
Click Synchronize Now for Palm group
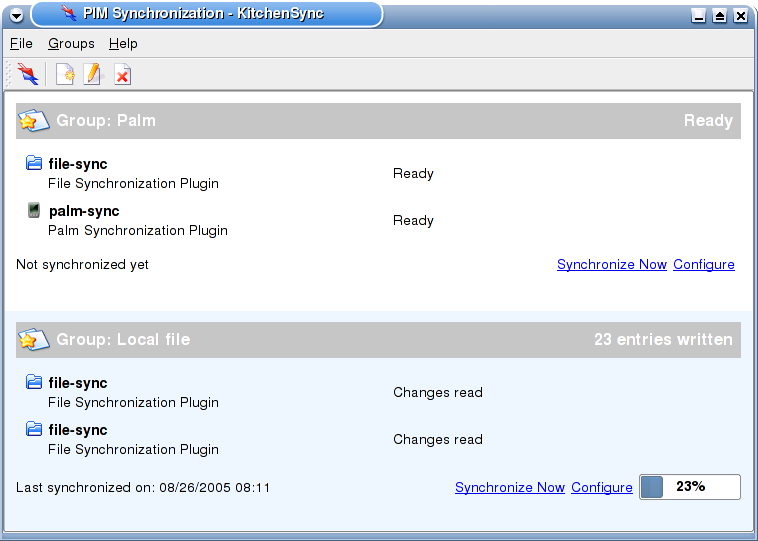pyautogui.click(x=612, y=264)
